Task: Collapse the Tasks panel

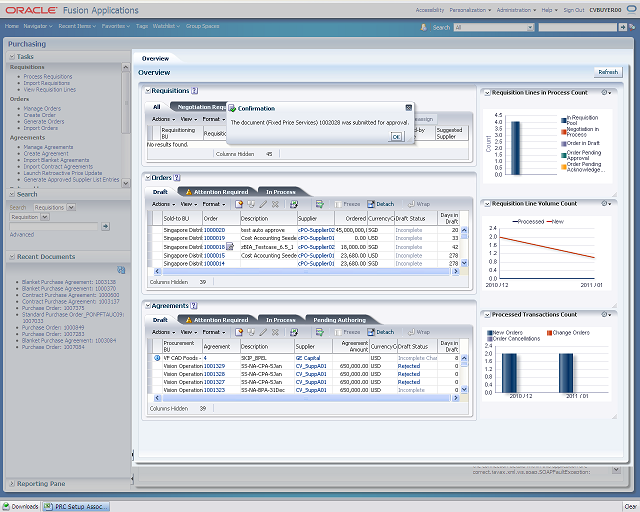Action: [12, 57]
